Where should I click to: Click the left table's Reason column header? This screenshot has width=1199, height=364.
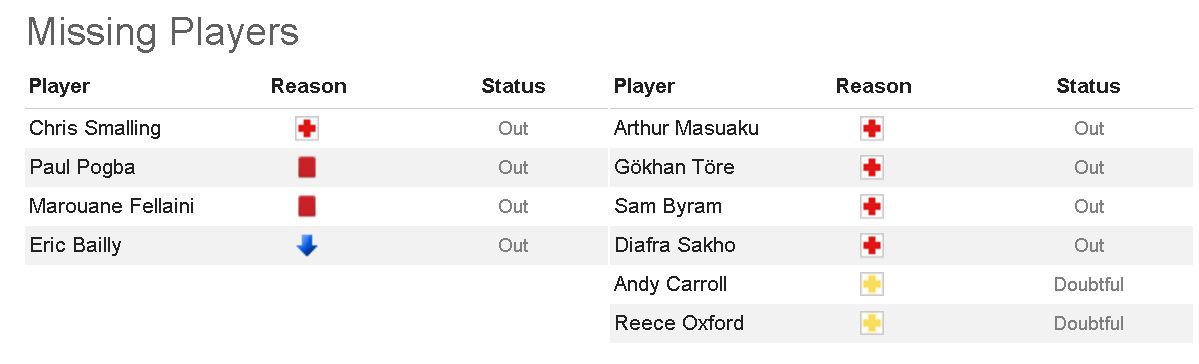click(308, 86)
